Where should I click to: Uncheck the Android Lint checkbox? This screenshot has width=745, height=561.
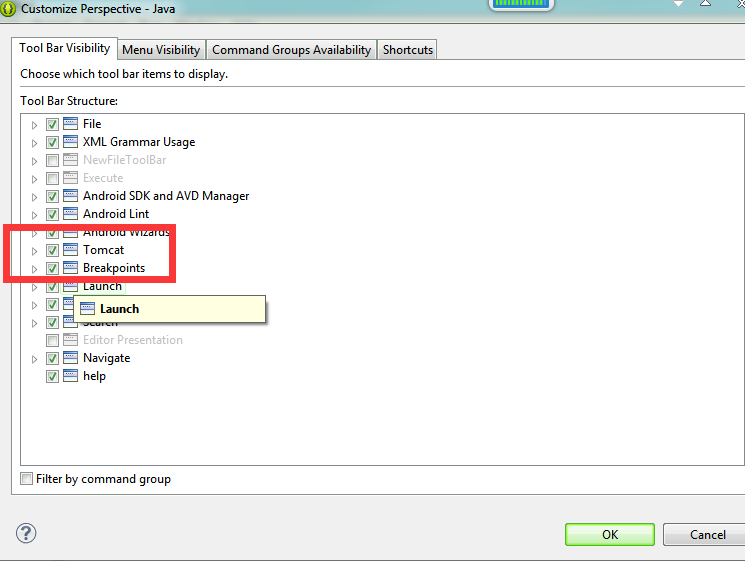(x=52, y=214)
